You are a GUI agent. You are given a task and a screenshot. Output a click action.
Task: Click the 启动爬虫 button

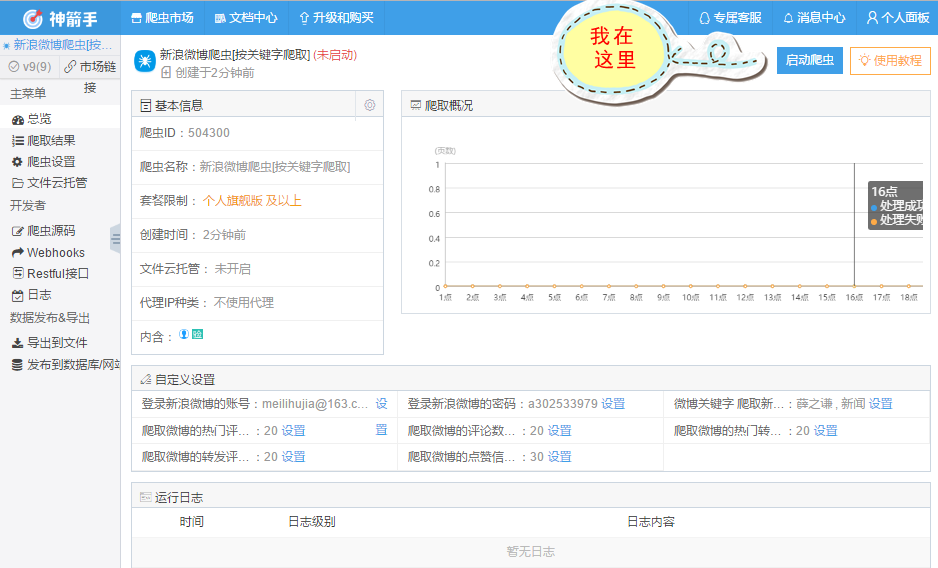[x=809, y=60]
